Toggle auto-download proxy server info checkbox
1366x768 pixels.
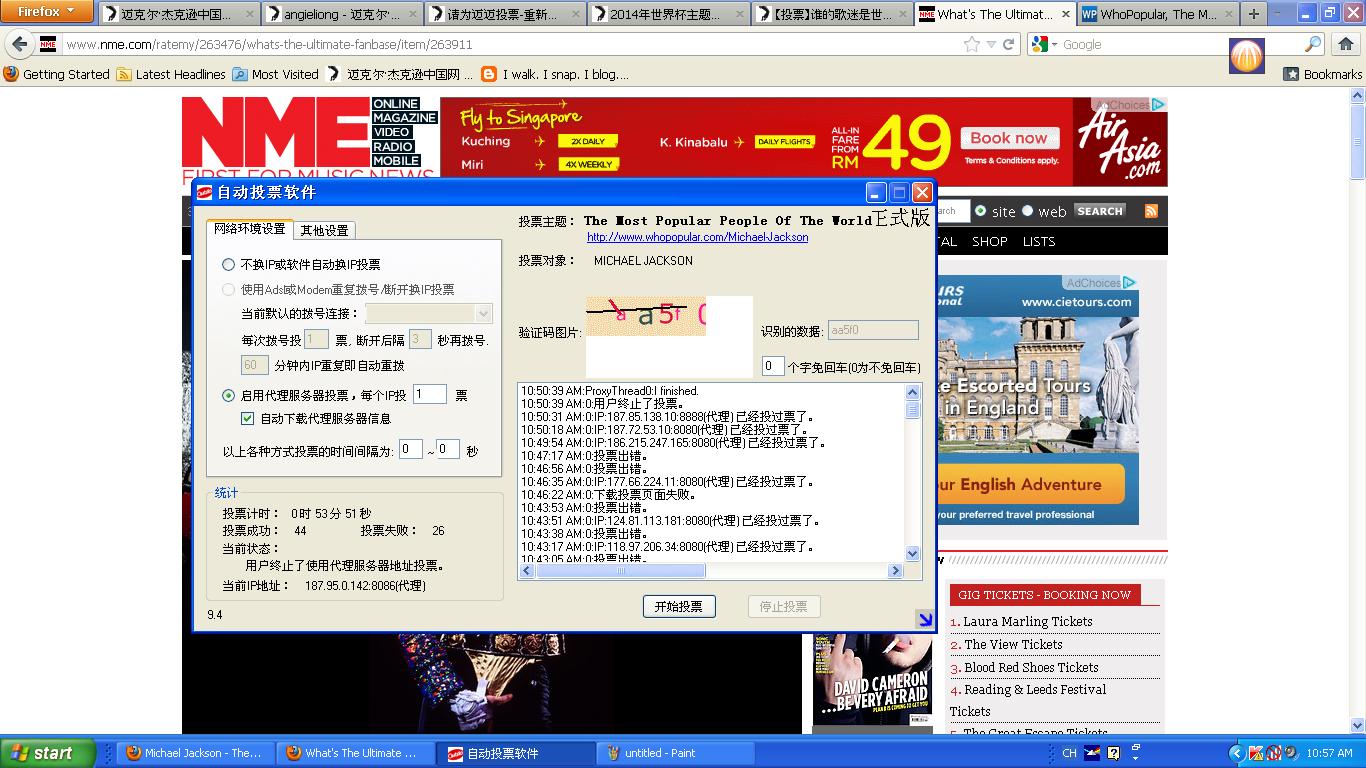pyautogui.click(x=248, y=419)
